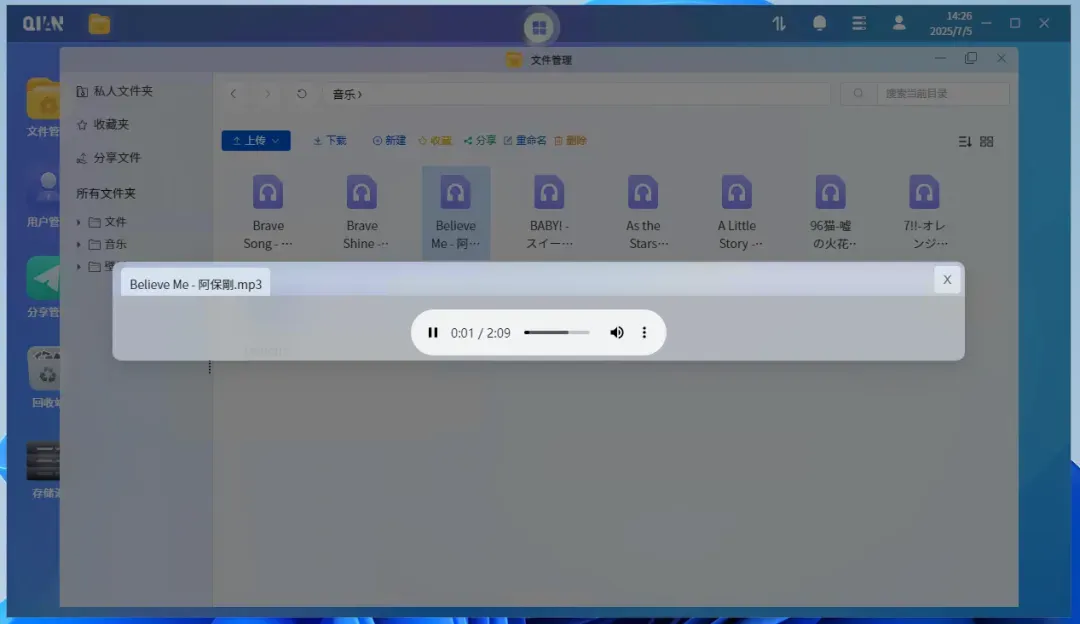Open 回收站 recycle bin desktop icon
The height and width of the screenshot is (624, 1080).
44,377
